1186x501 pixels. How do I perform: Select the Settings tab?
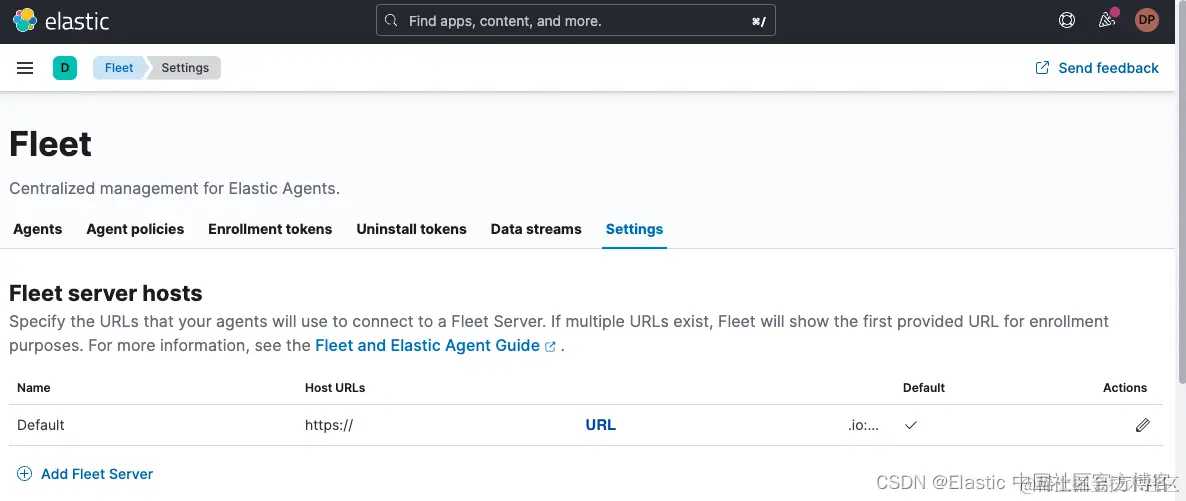[x=634, y=229]
